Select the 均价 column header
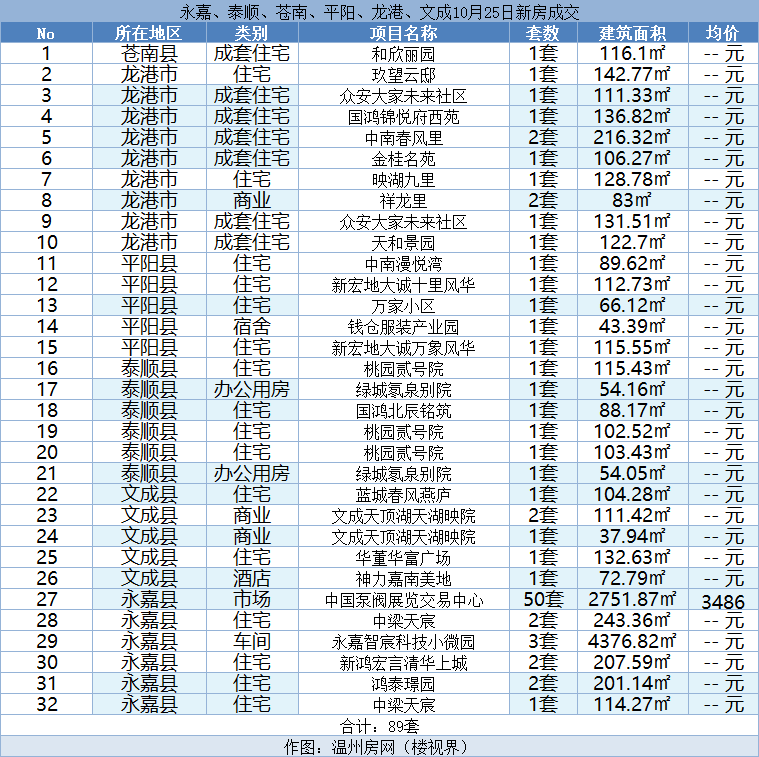Image resolution: width=759 pixels, height=757 pixels. pyautogui.click(x=723, y=32)
